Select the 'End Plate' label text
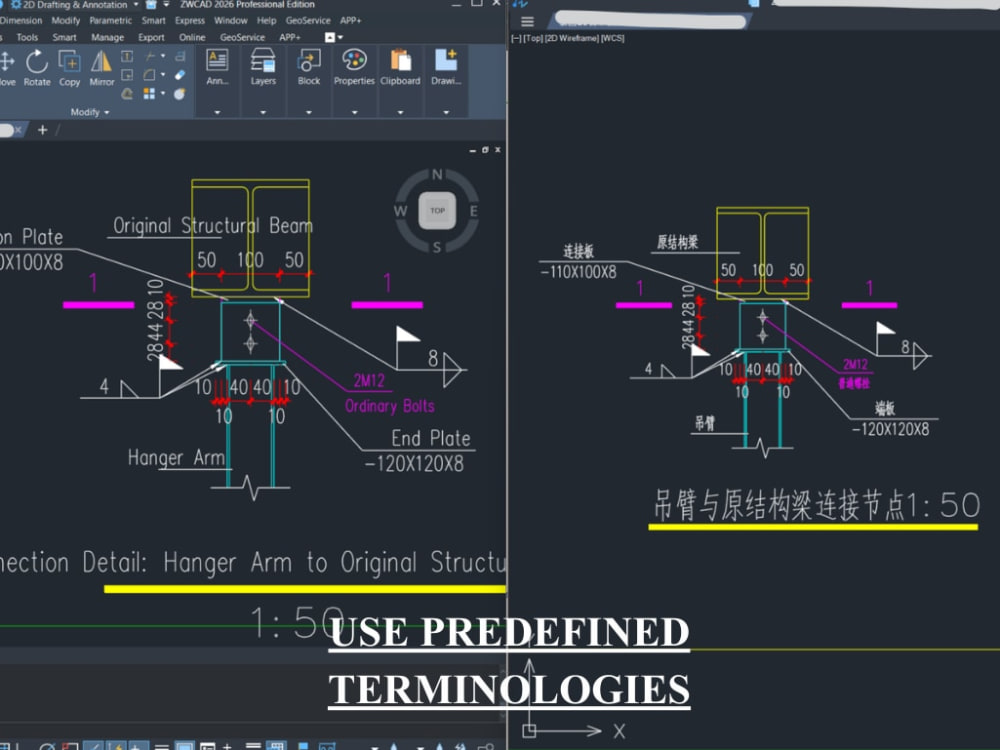1000x750 pixels. coord(430,438)
